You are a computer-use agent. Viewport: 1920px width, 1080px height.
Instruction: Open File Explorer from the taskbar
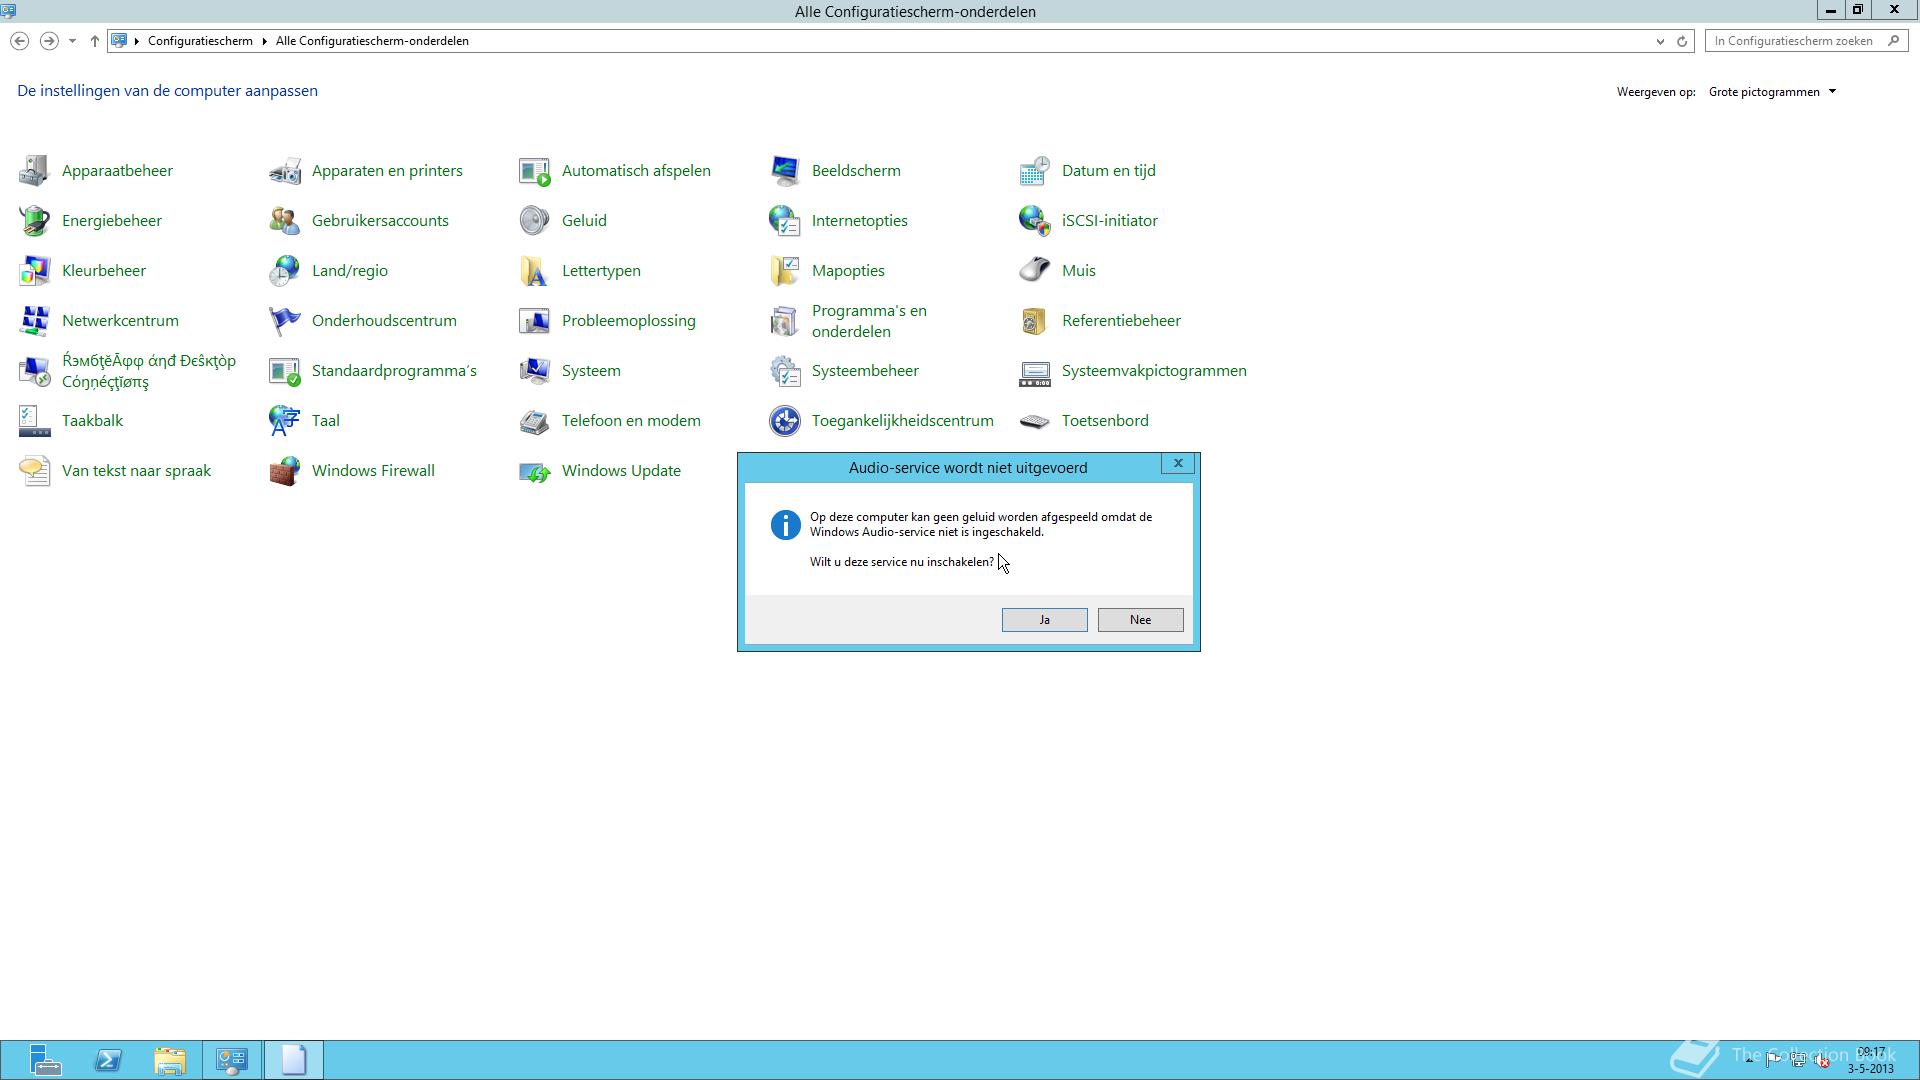click(x=170, y=1060)
